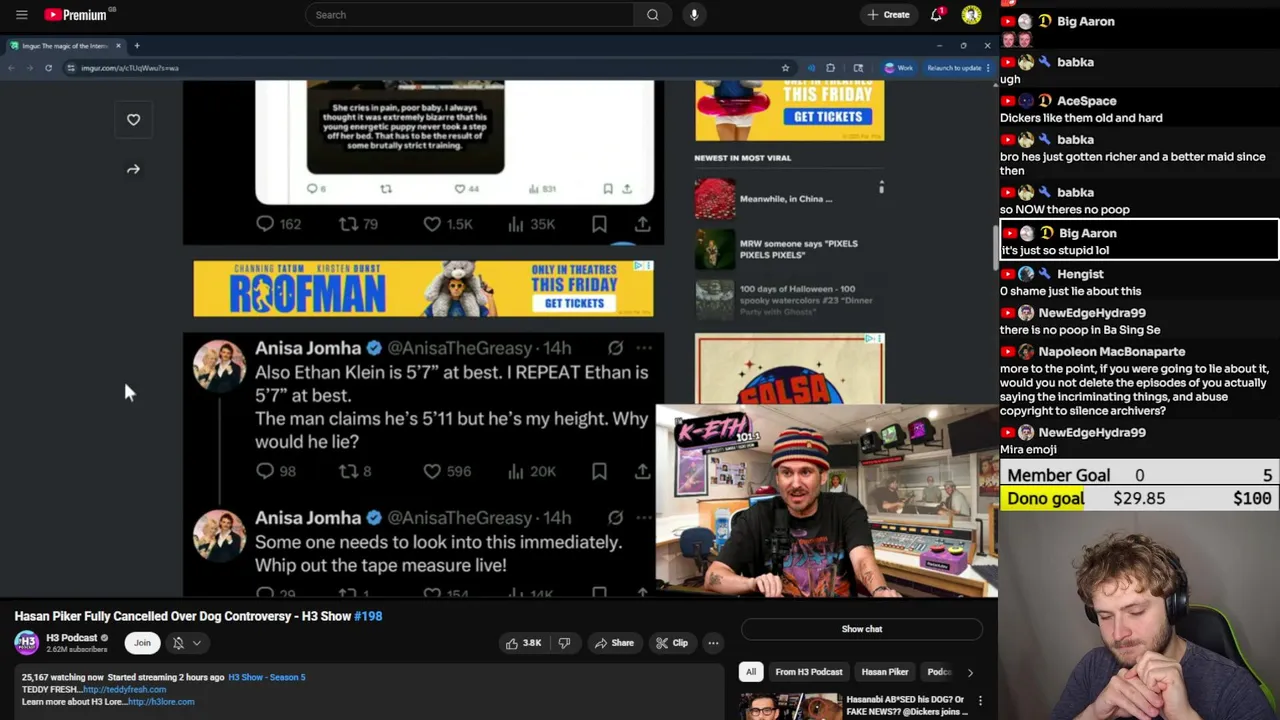1280x720 pixels.
Task: Focus the YouTube search field
Action: tap(469, 15)
